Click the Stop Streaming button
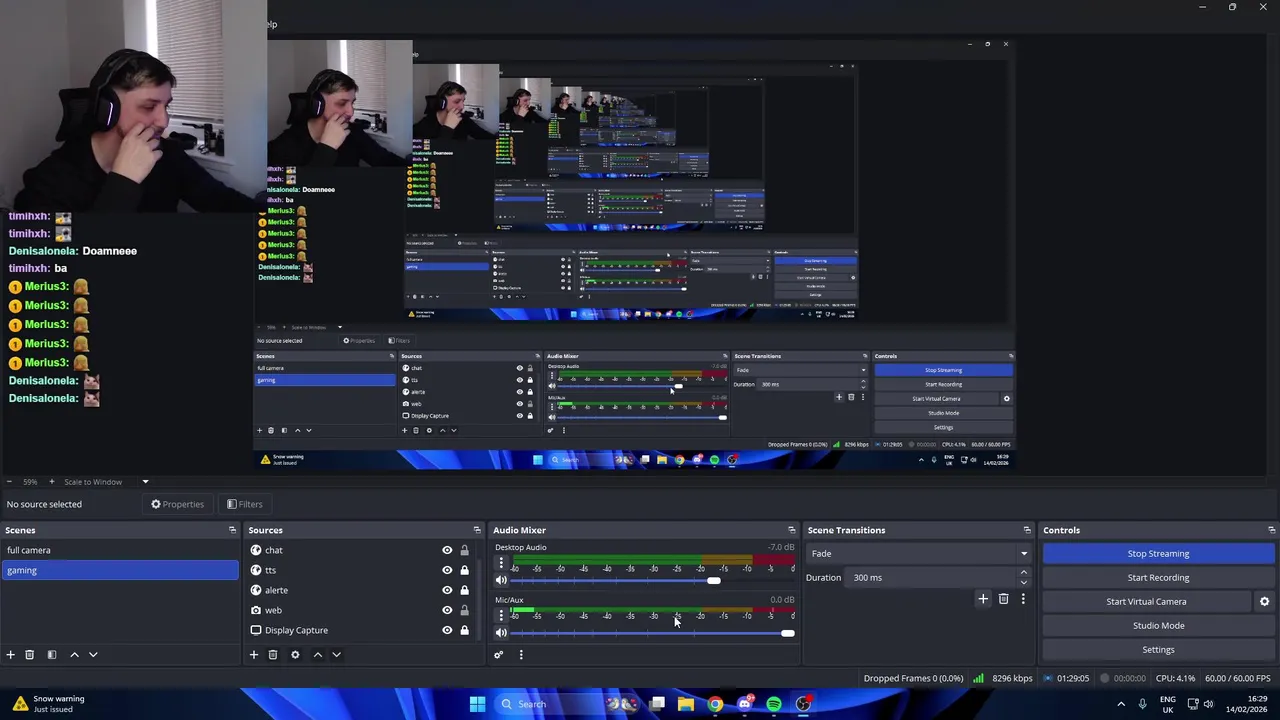This screenshot has width=1280, height=720. point(1158,553)
